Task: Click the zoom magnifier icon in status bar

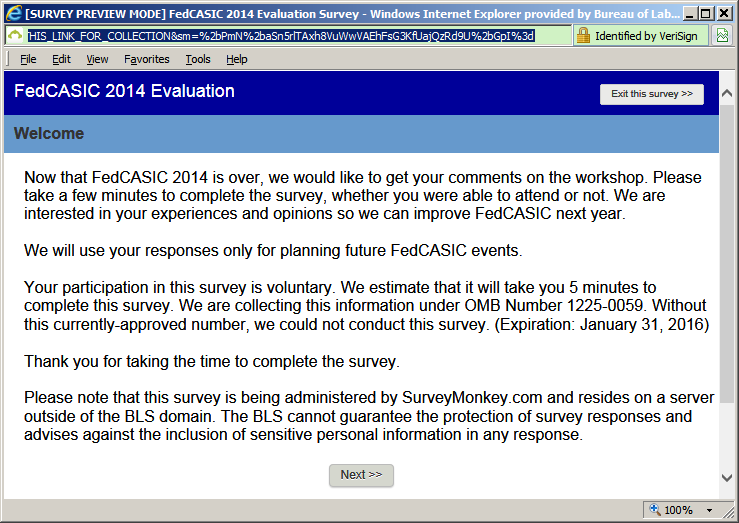Action: tap(656, 510)
